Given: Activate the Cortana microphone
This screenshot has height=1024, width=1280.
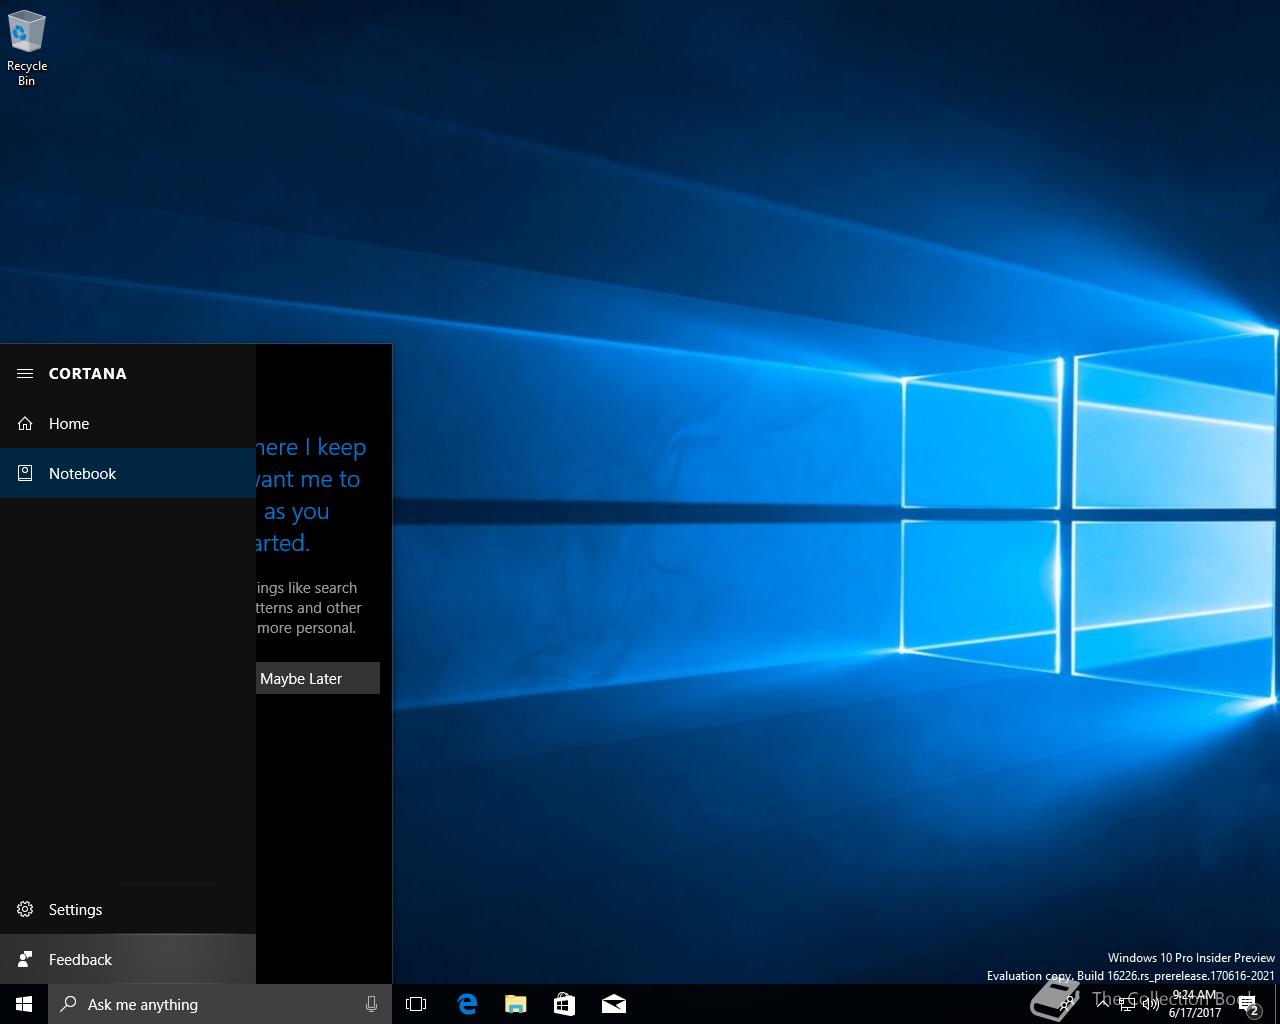Looking at the screenshot, I should coord(371,1004).
